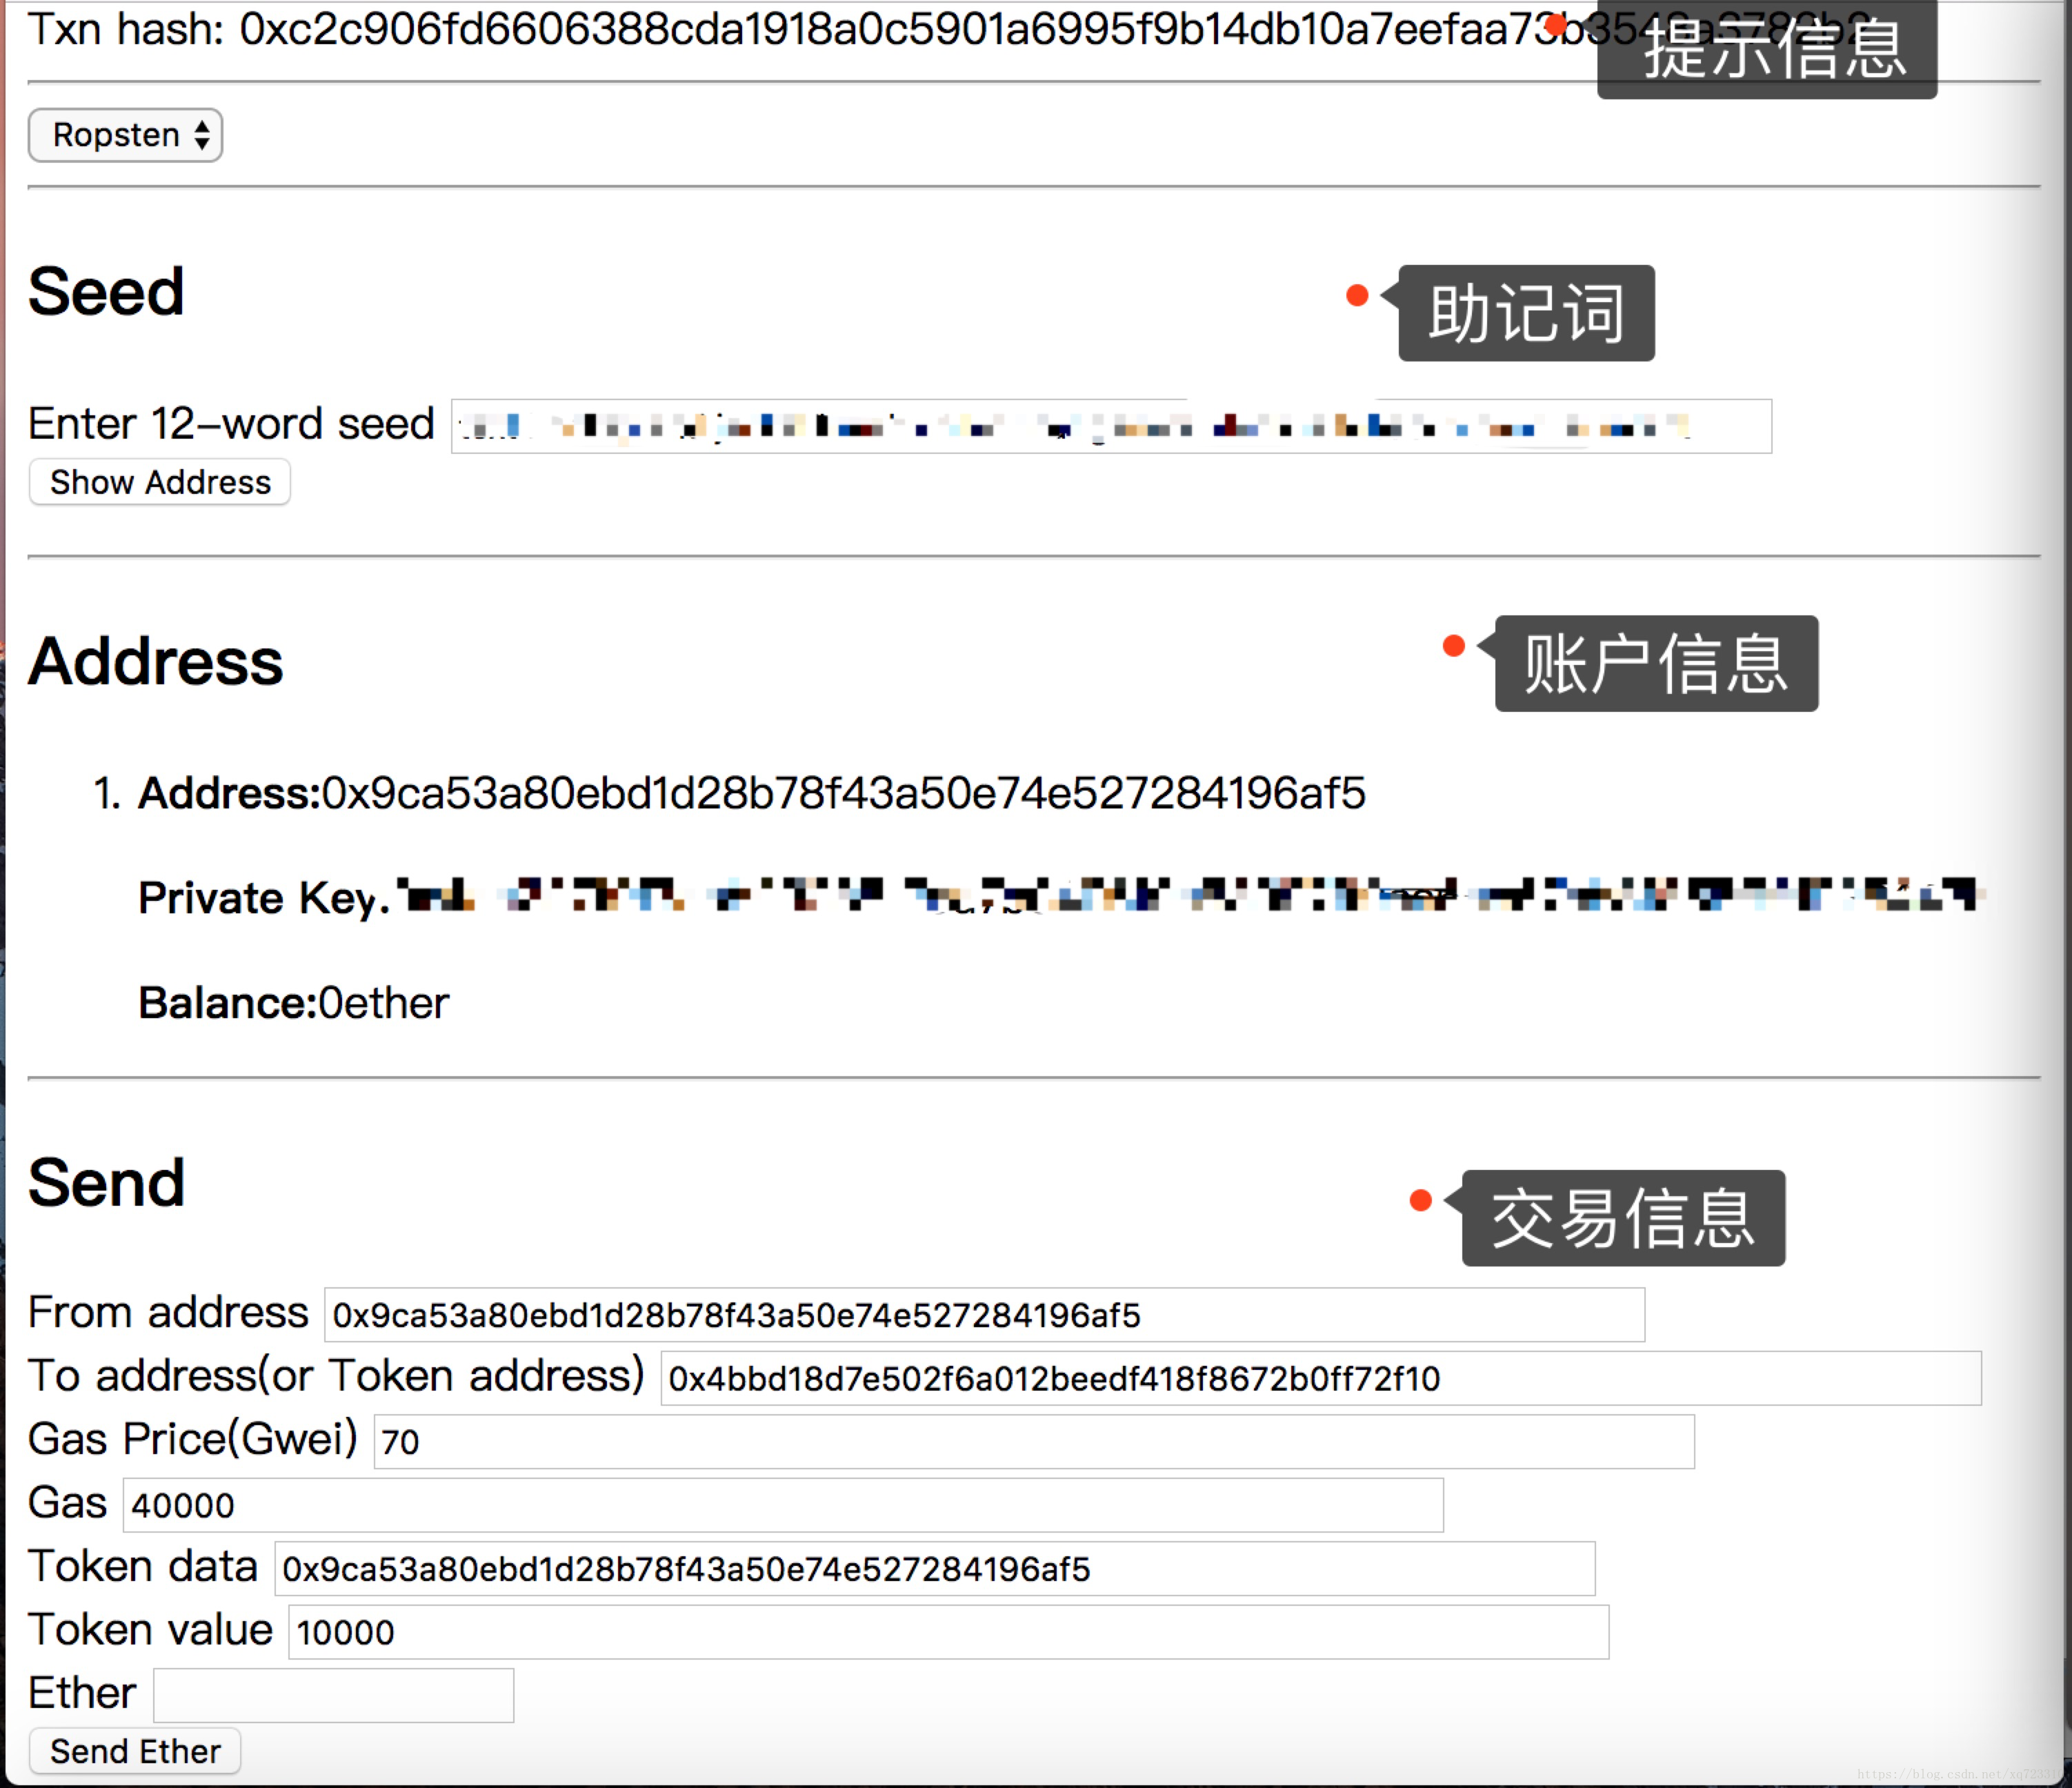Click the Show Address button
Screen dimensions: 2072x1788
(159, 481)
